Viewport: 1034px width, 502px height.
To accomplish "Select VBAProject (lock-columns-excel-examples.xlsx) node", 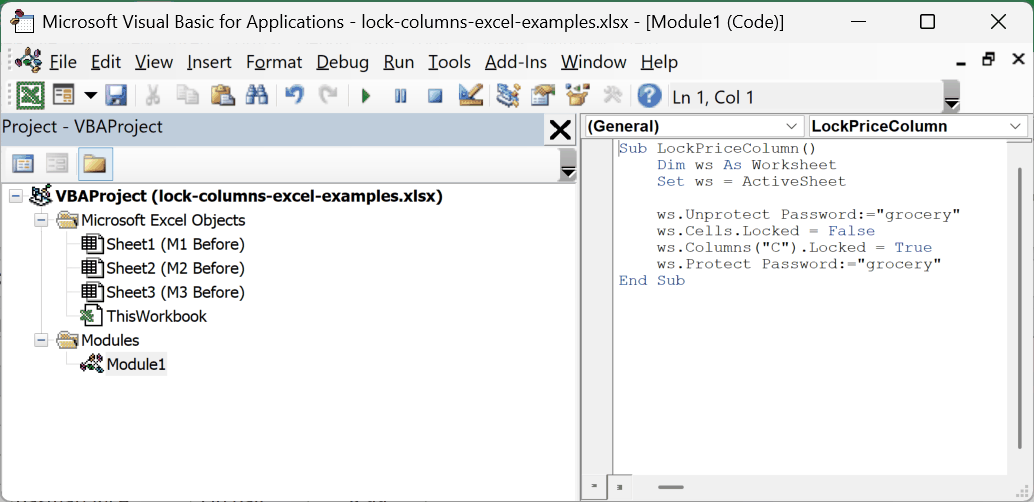I will [x=249, y=197].
